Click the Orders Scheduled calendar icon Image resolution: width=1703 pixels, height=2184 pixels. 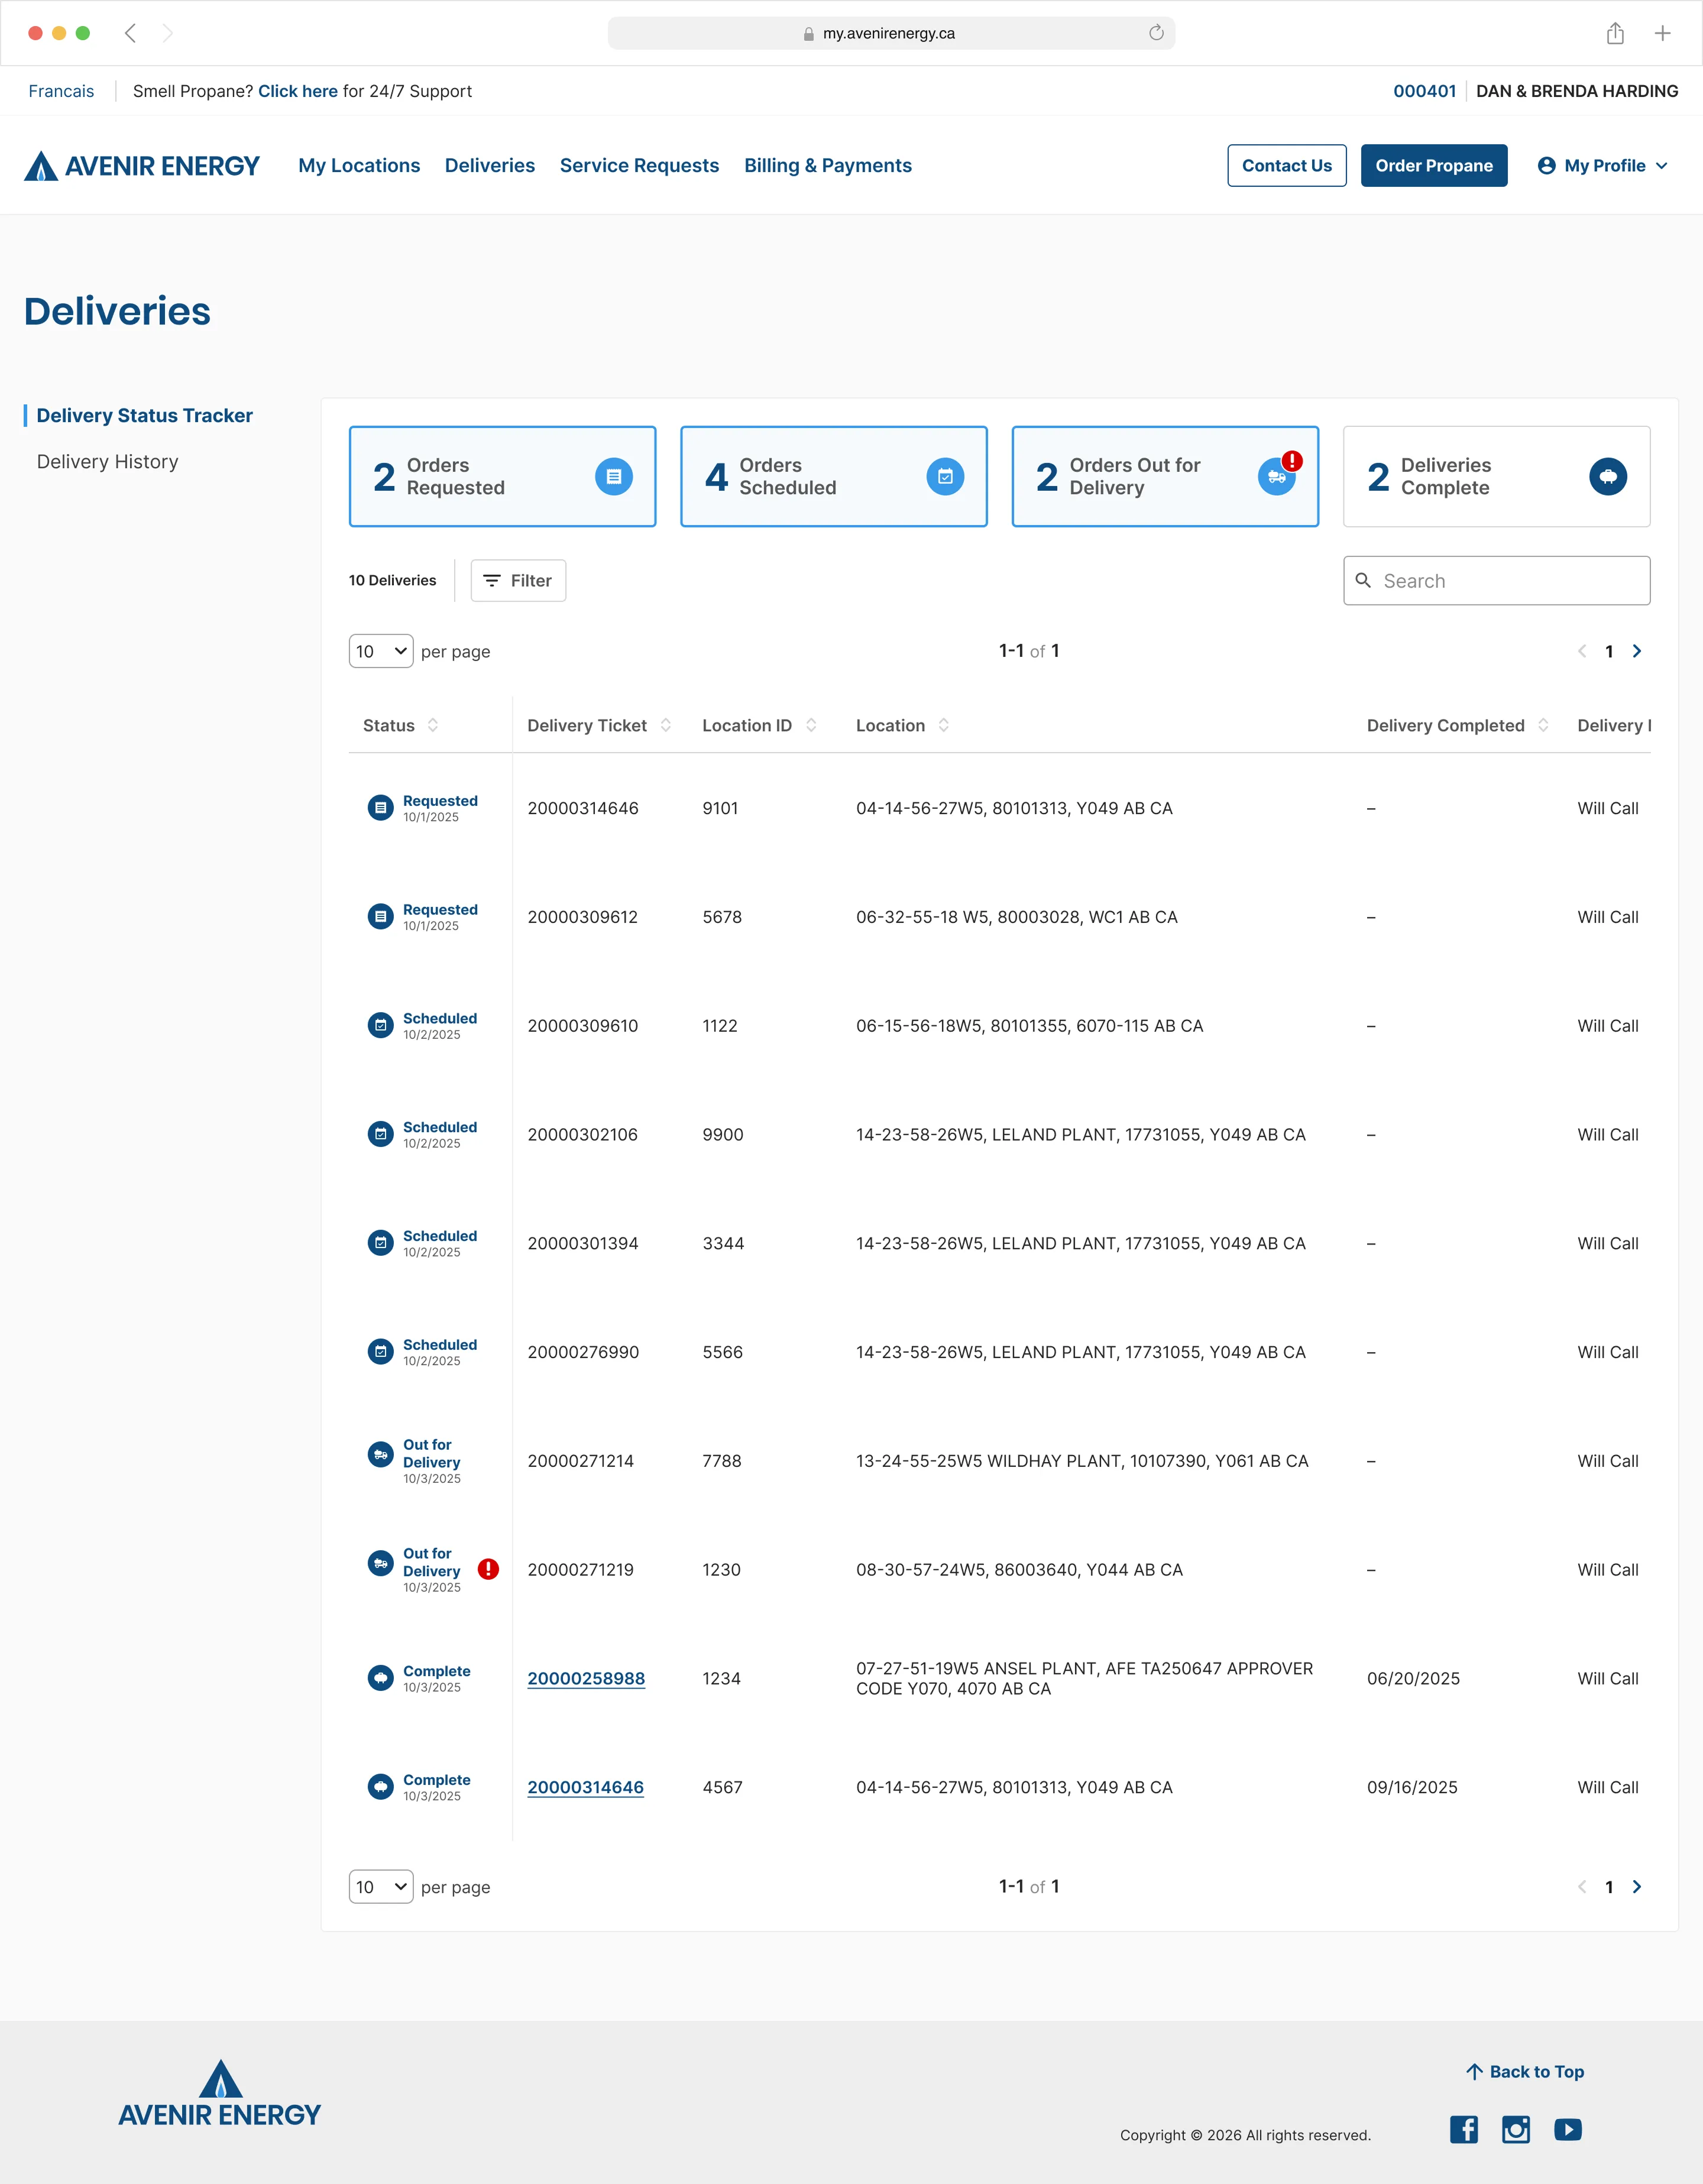[945, 477]
